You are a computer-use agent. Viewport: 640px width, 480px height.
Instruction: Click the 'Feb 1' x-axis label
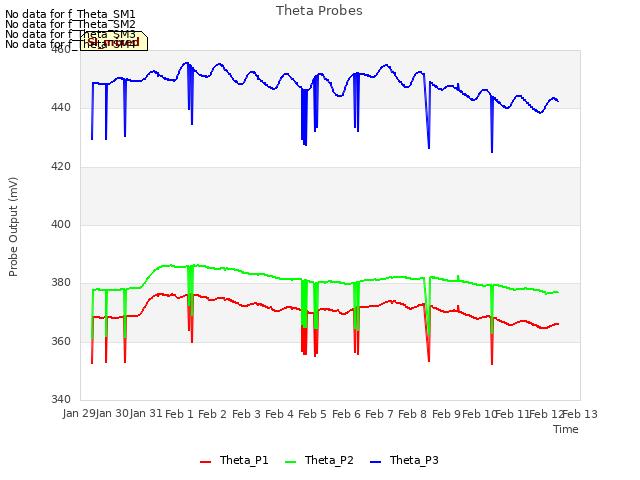(x=179, y=414)
